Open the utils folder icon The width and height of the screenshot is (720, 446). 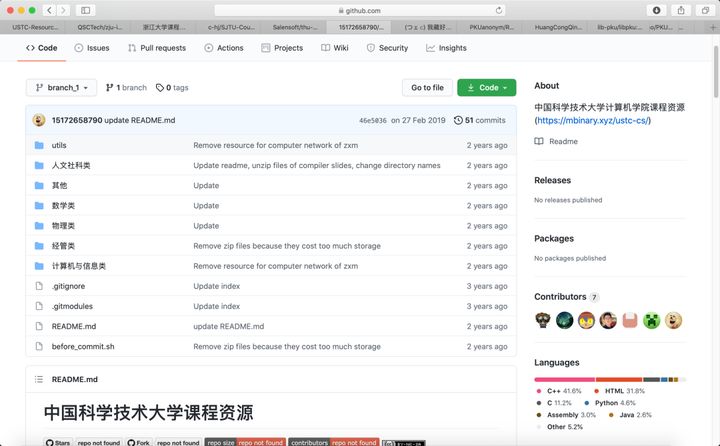39,145
